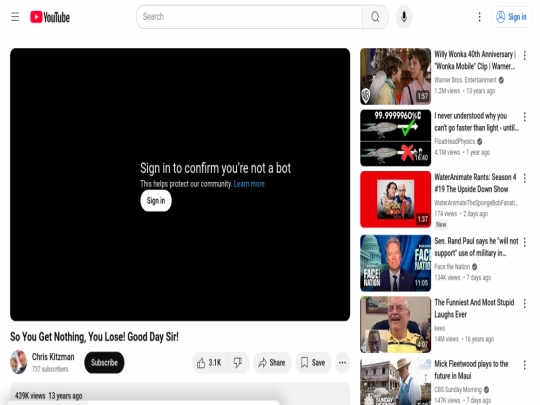Click the '439K views 13 years ago' description
540x405 pixels.
(49, 396)
